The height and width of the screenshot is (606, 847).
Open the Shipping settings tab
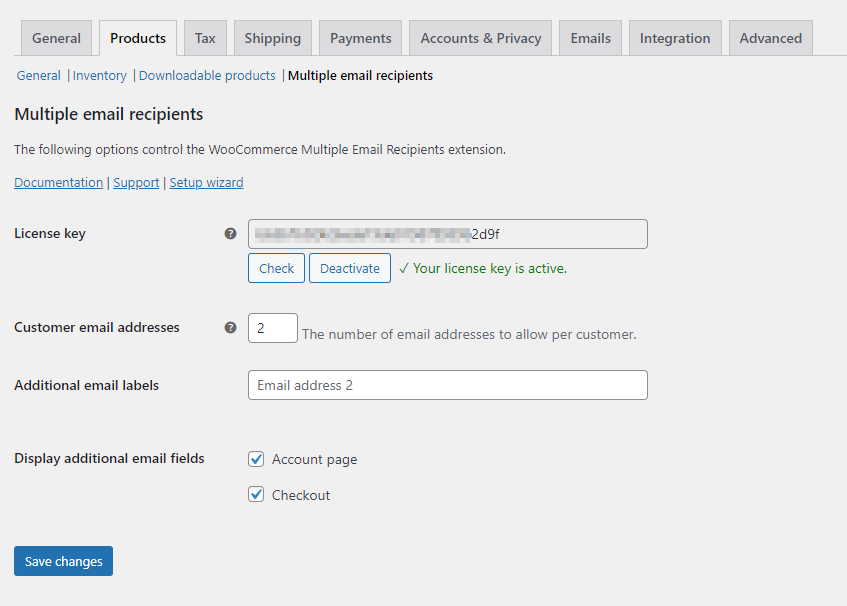[272, 38]
